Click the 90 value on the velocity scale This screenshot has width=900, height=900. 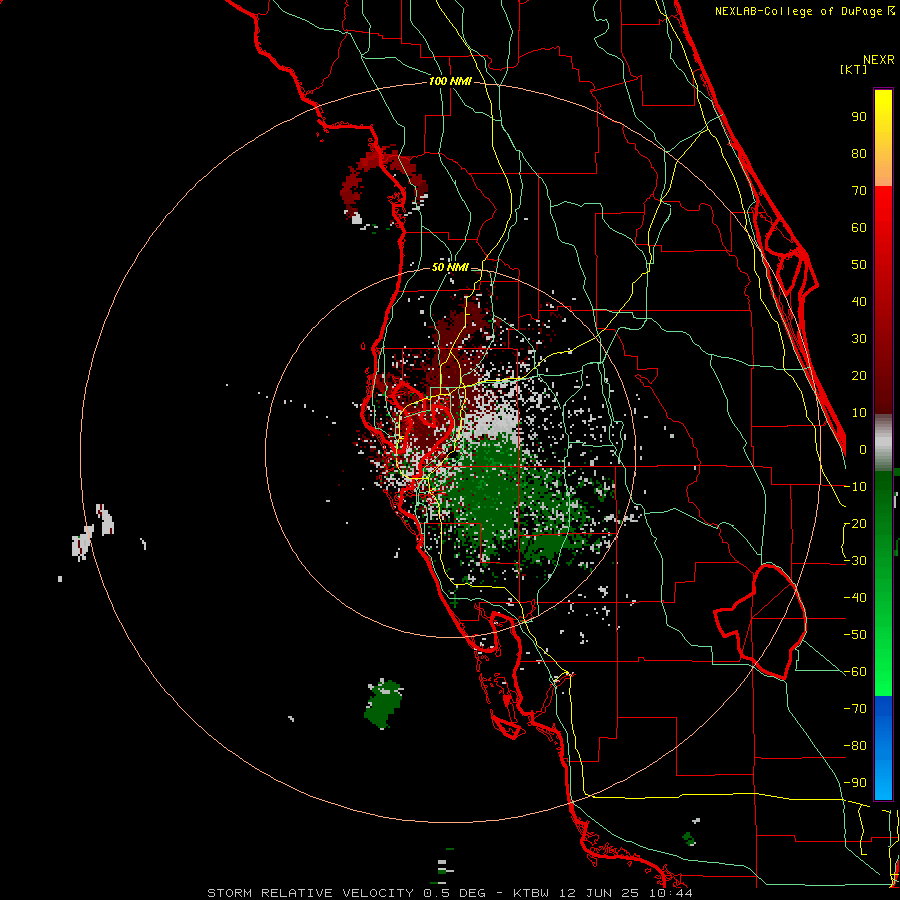[x=859, y=116]
